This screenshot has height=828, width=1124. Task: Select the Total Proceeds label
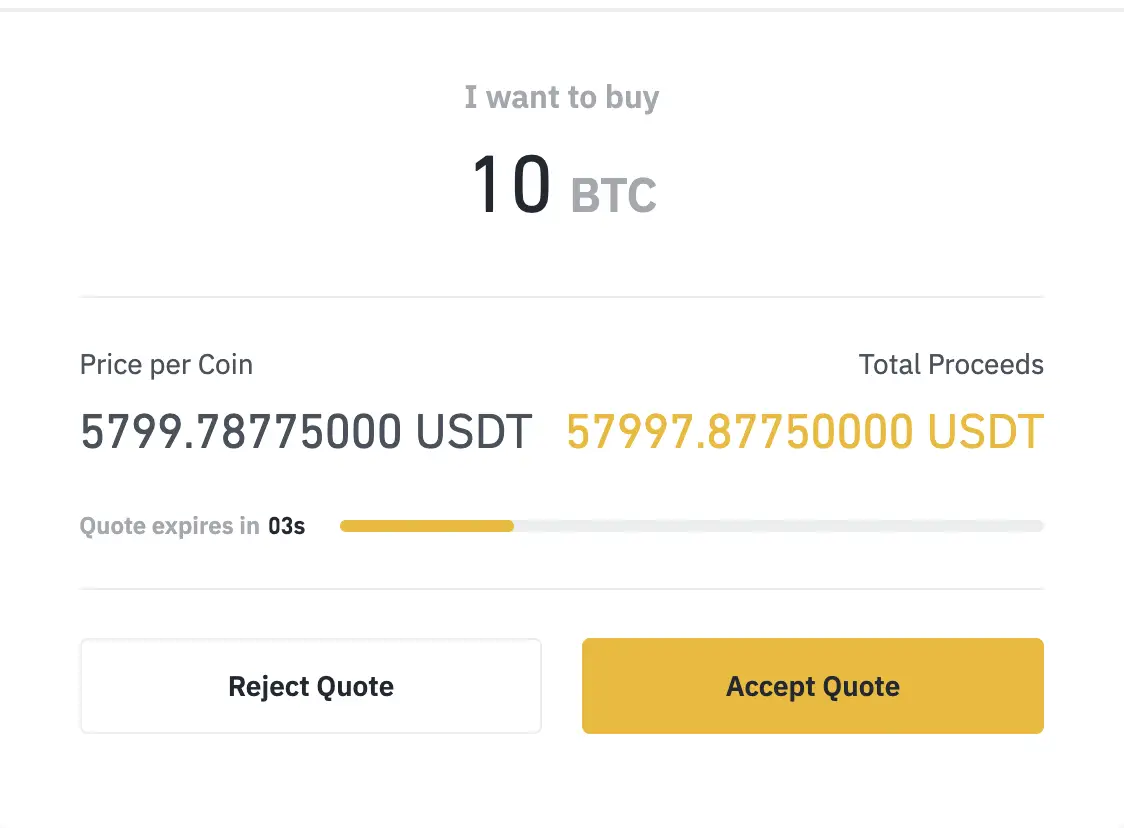click(x=951, y=364)
